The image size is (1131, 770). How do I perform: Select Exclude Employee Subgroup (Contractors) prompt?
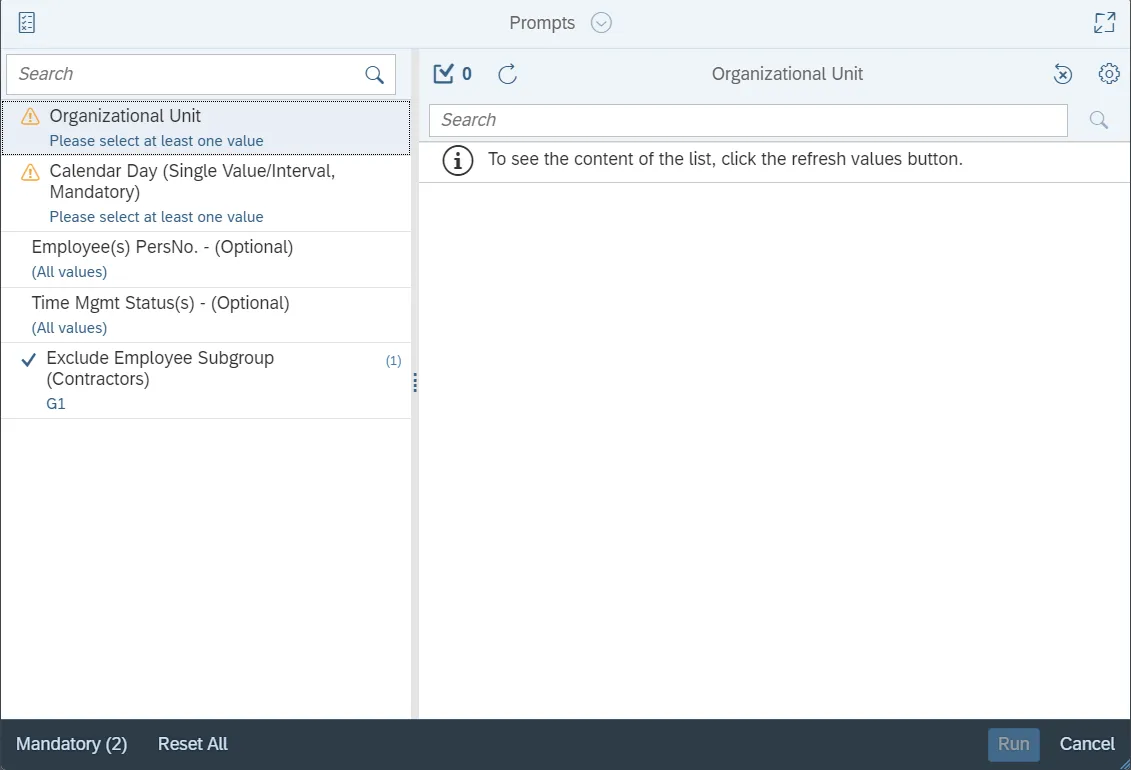coord(206,380)
